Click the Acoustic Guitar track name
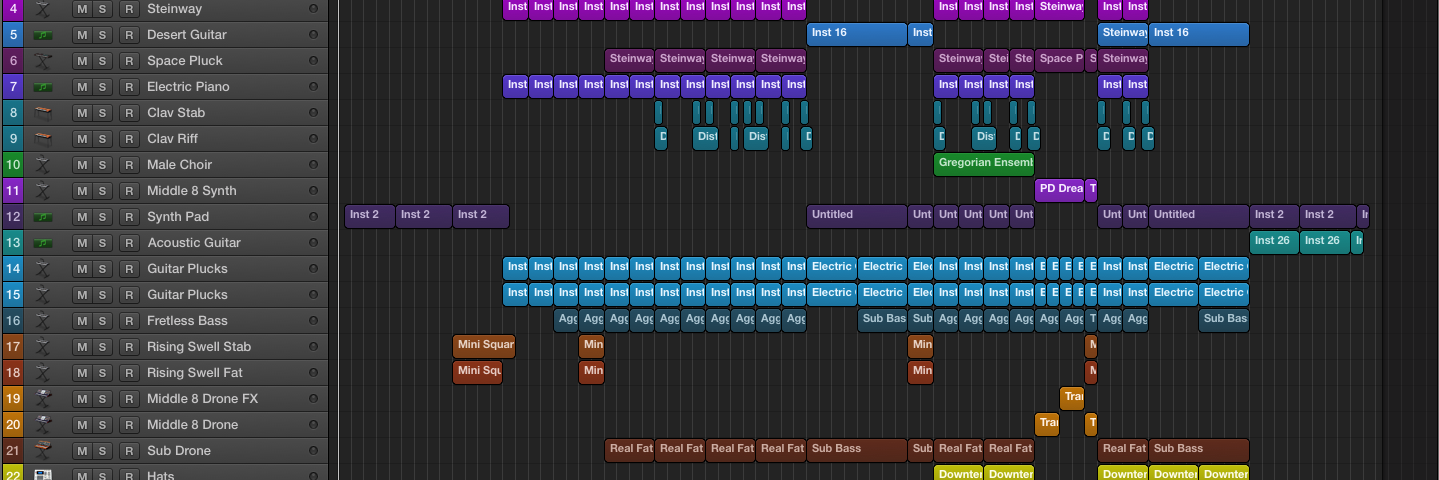Image resolution: width=1439 pixels, height=480 pixels. [x=194, y=242]
